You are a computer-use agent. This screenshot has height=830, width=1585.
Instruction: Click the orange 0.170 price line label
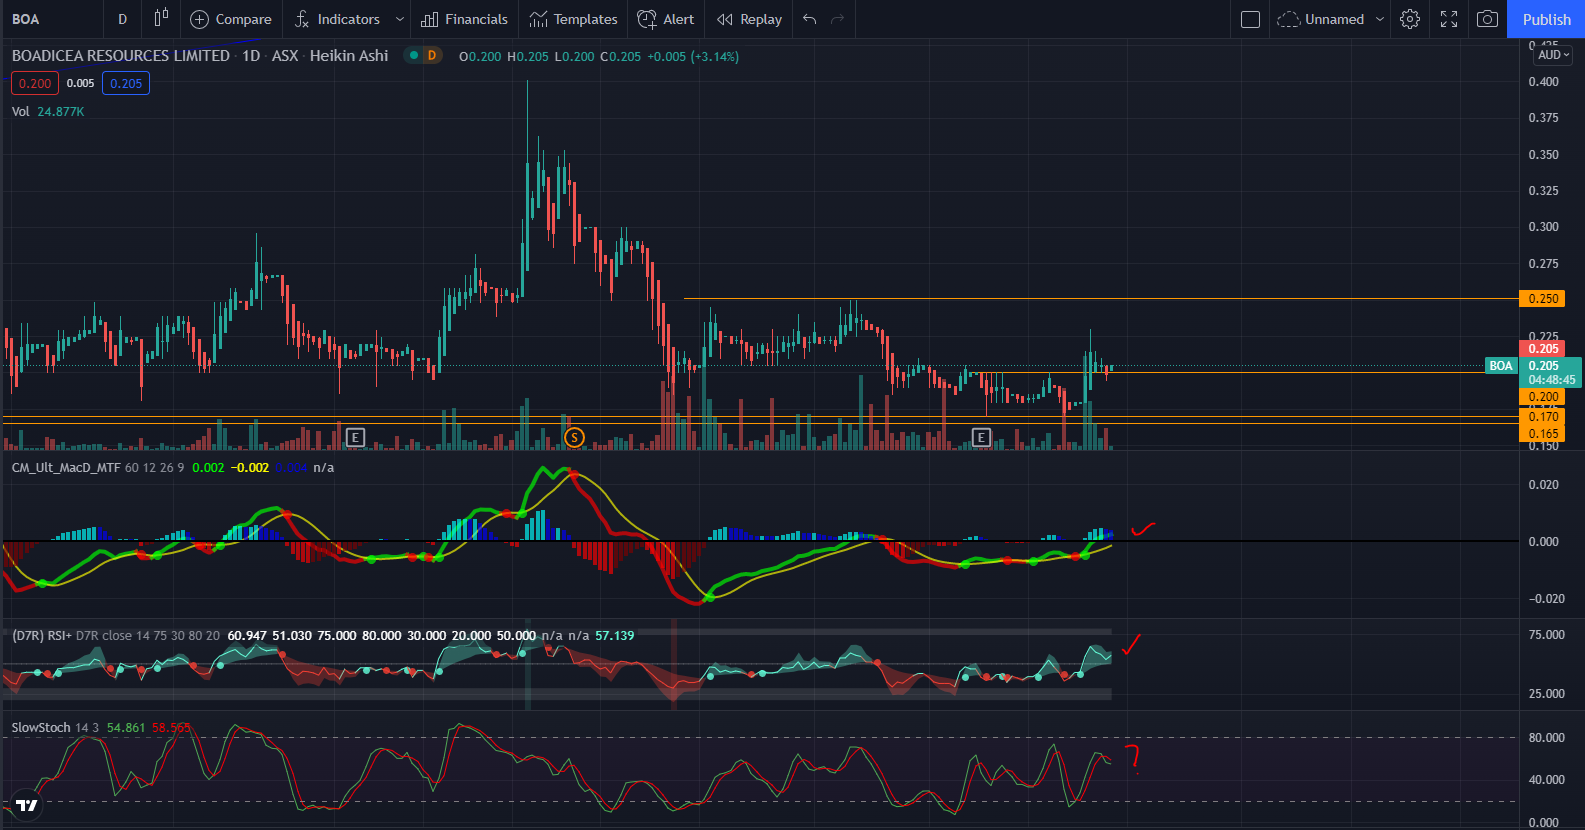[x=1542, y=417]
